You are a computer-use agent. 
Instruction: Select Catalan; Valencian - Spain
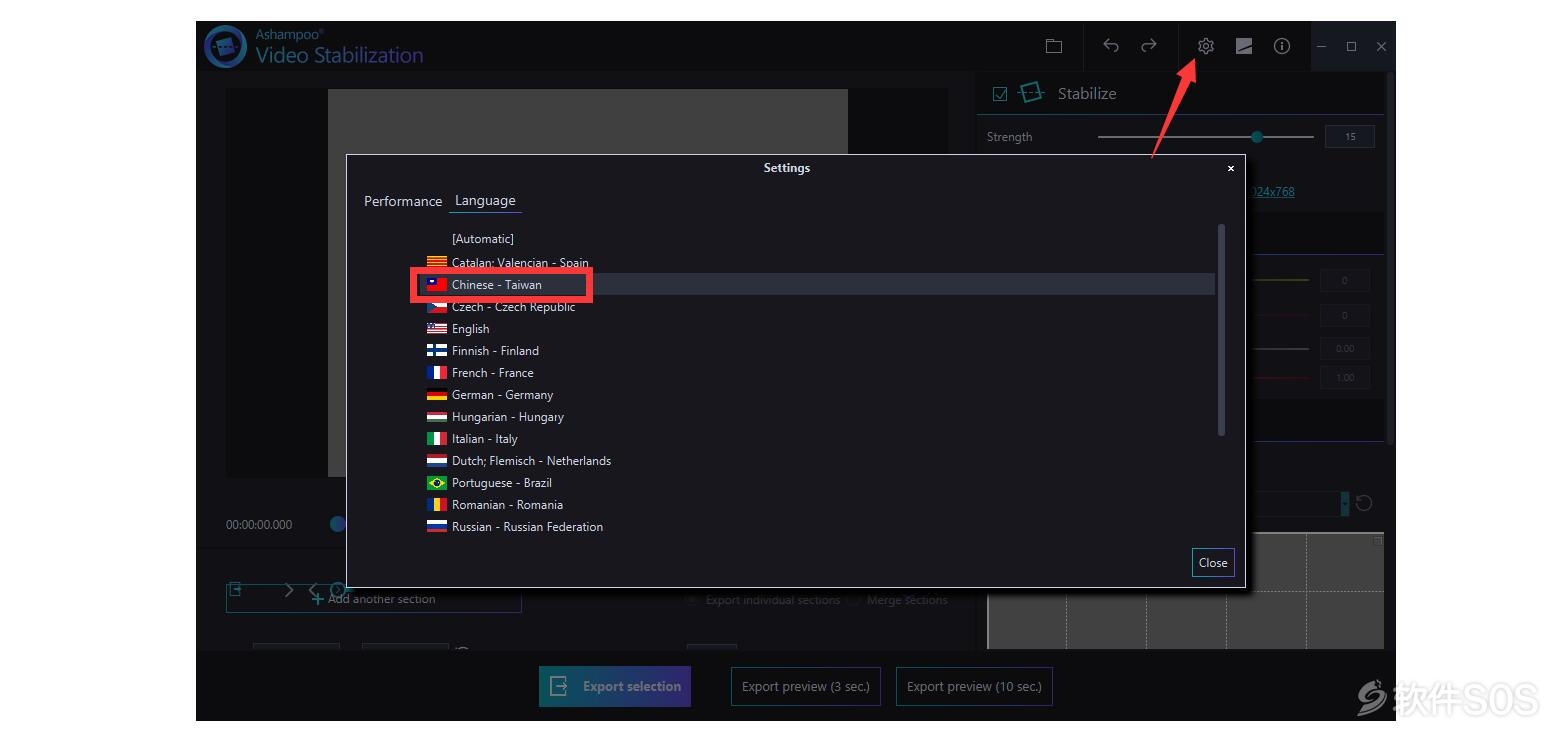(x=520, y=262)
